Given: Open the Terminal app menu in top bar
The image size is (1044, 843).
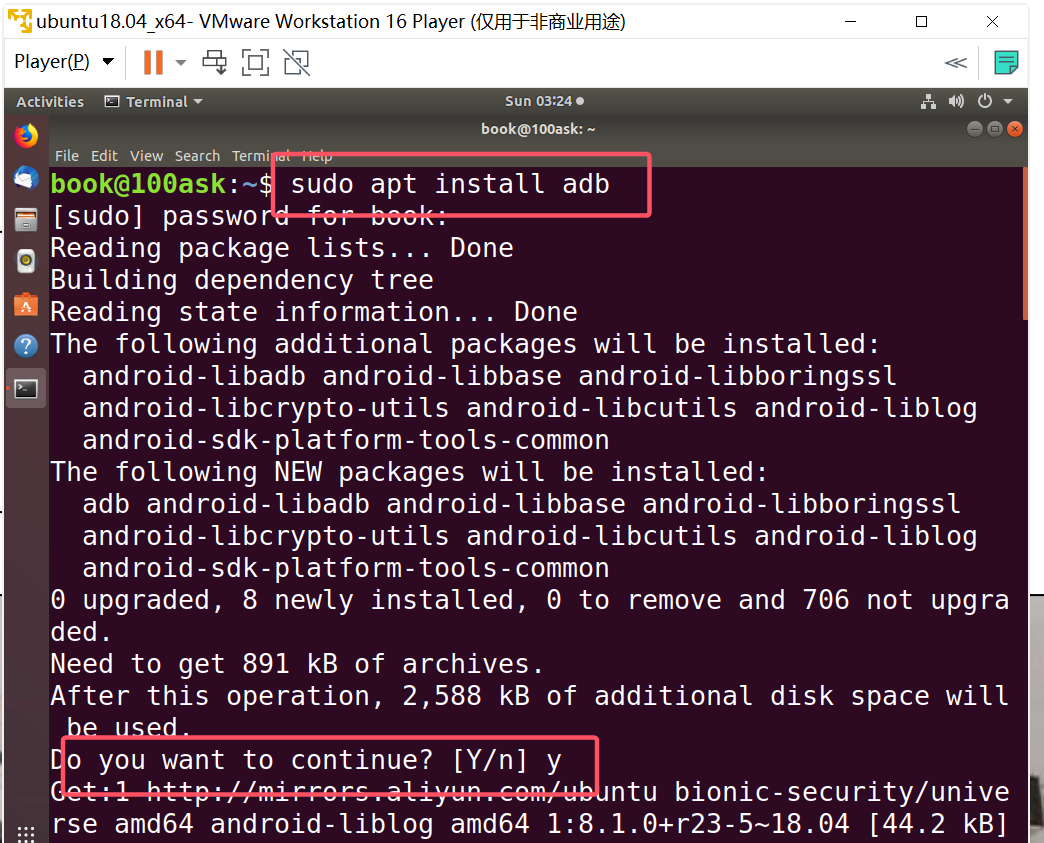Looking at the screenshot, I should pyautogui.click(x=154, y=102).
